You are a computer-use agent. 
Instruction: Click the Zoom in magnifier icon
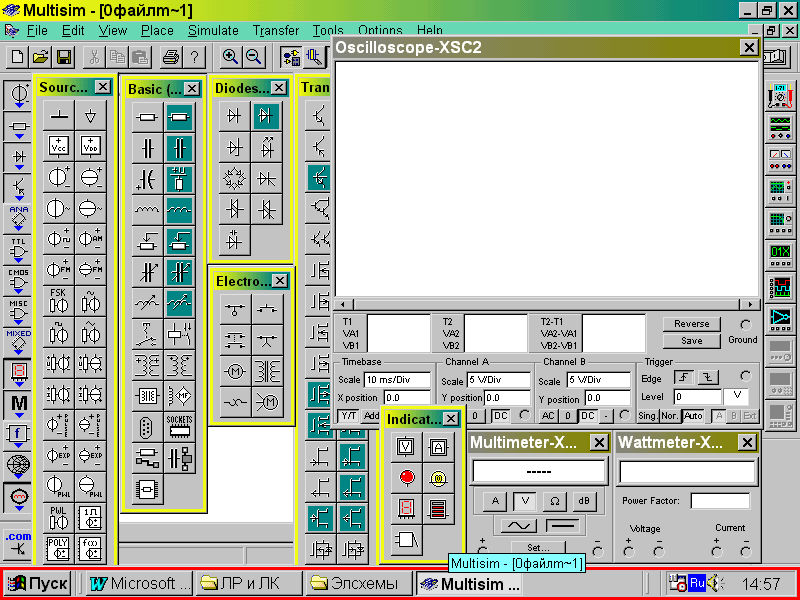[x=230, y=57]
